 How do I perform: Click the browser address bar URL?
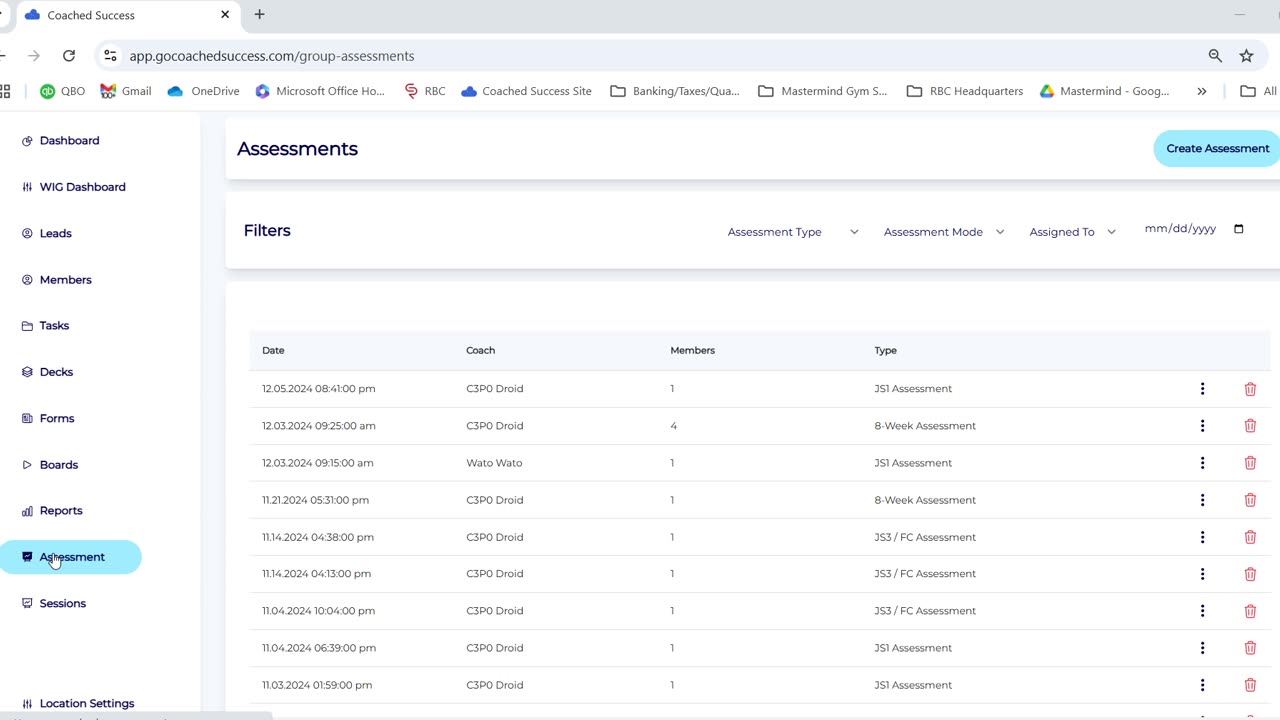[271, 56]
